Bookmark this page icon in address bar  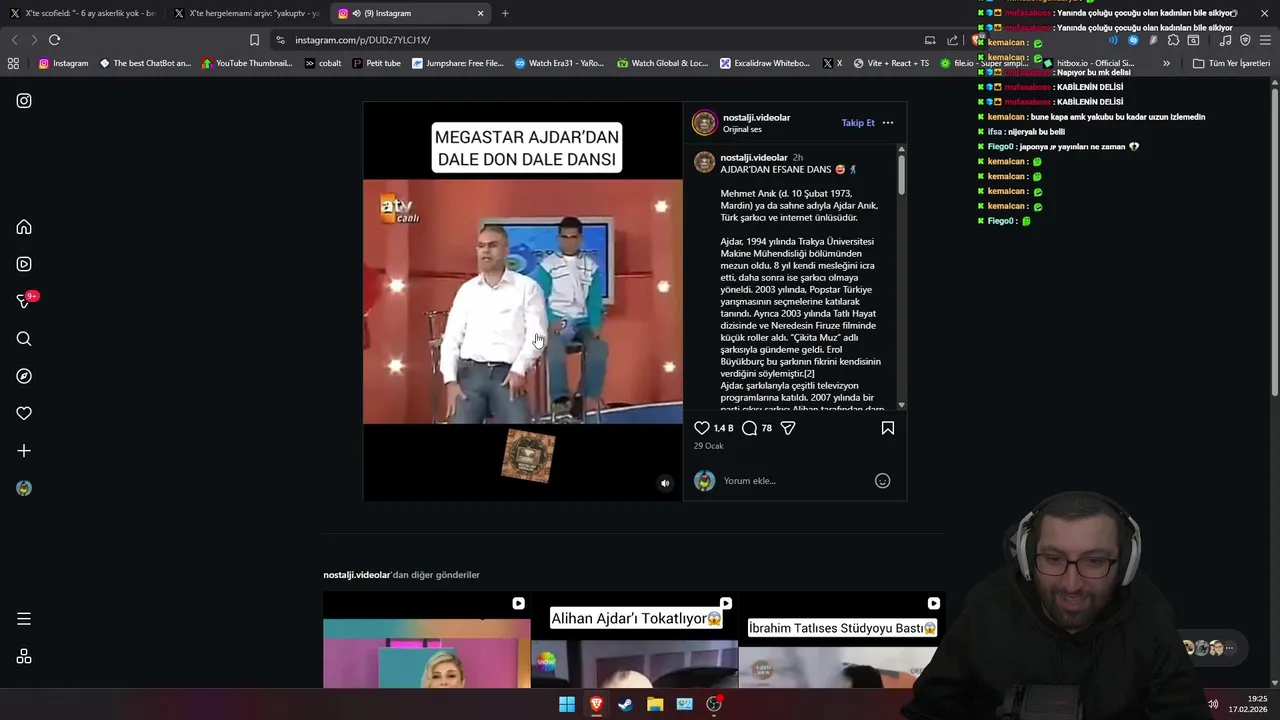point(254,40)
